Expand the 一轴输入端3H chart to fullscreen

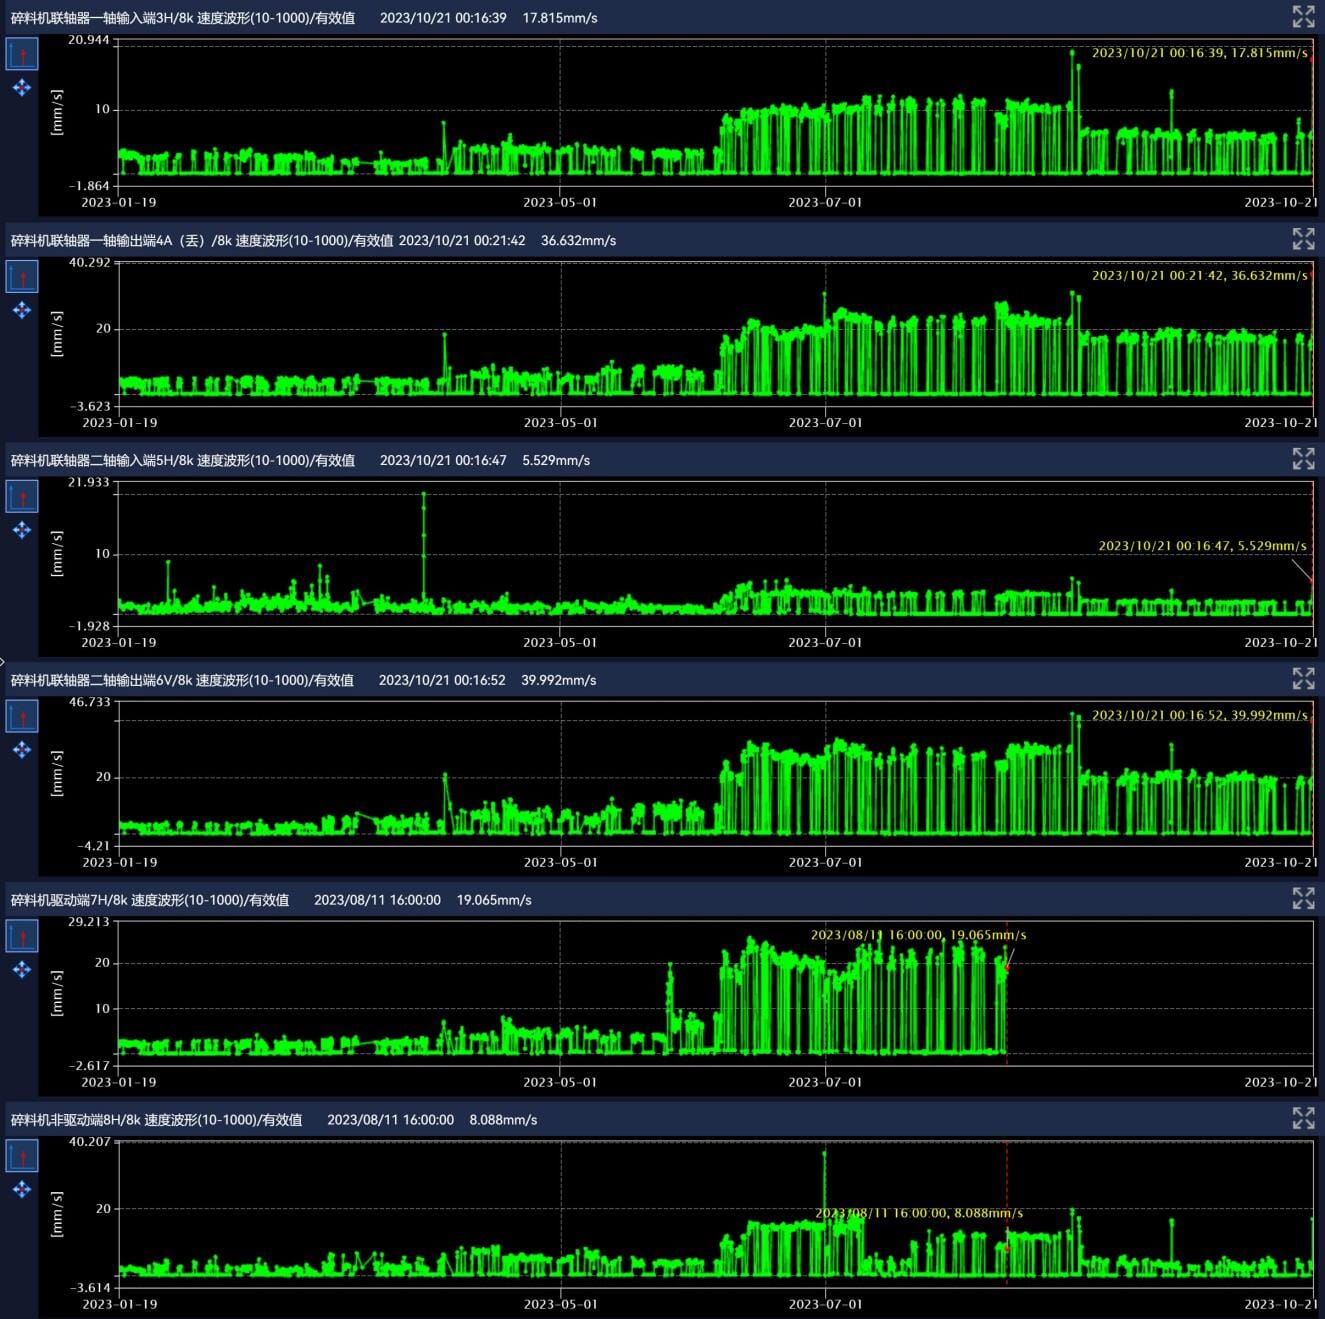[x=1303, y=17]
